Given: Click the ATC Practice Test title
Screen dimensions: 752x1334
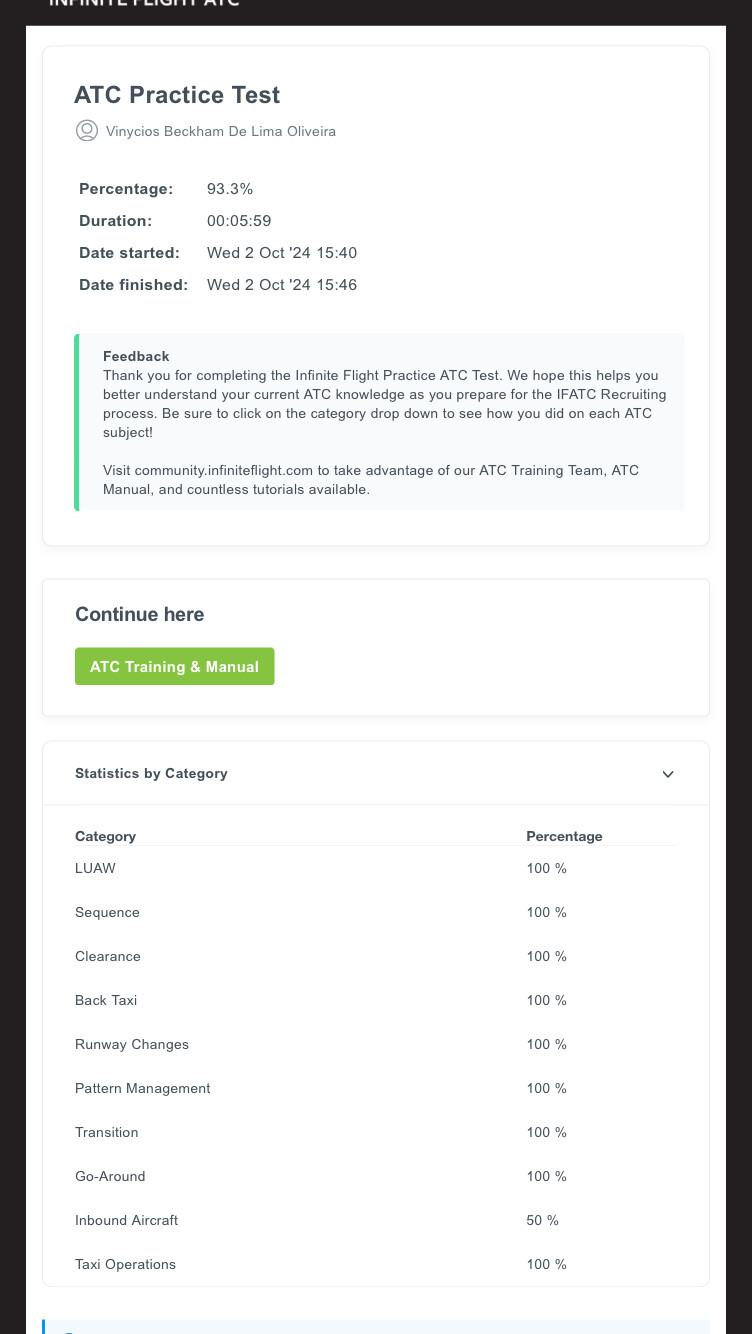Looking at the screenshot, I should tap(177, 95).
